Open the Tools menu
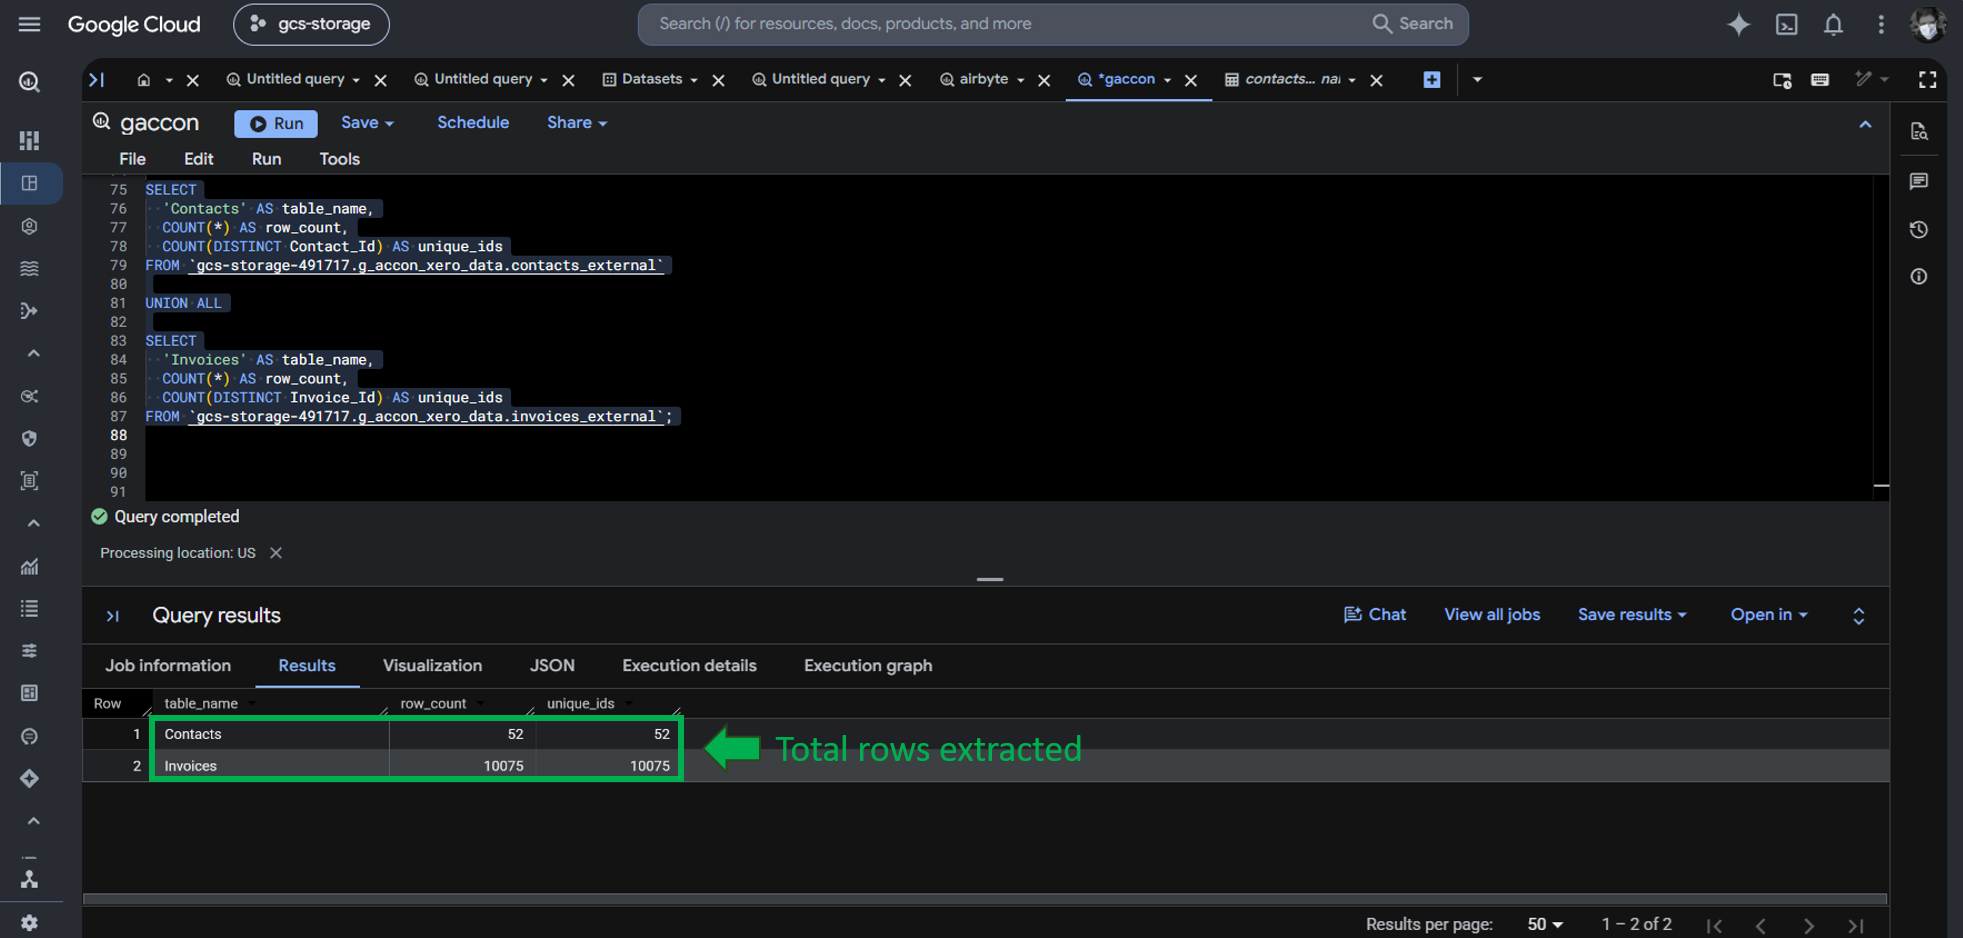The width and height of the screenshot is (1963, 938). pyautogui.click(x=339, y=159)
